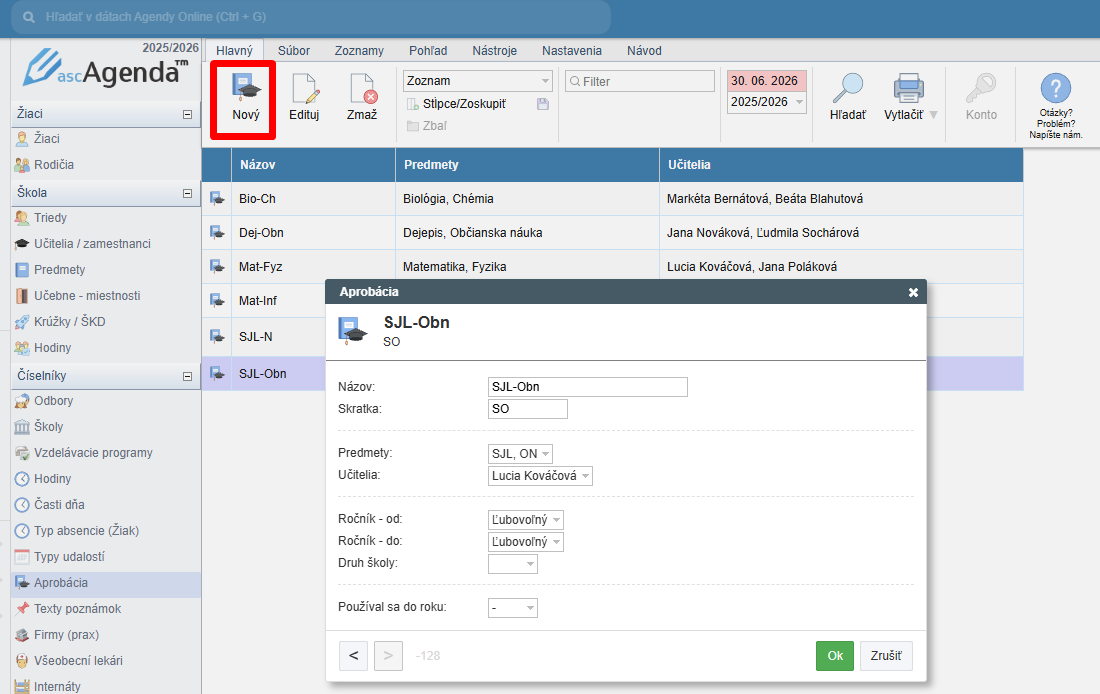1100x694 pixels.
Task: Click the 30. 06. 2026 date field
Action: [766, 81]
